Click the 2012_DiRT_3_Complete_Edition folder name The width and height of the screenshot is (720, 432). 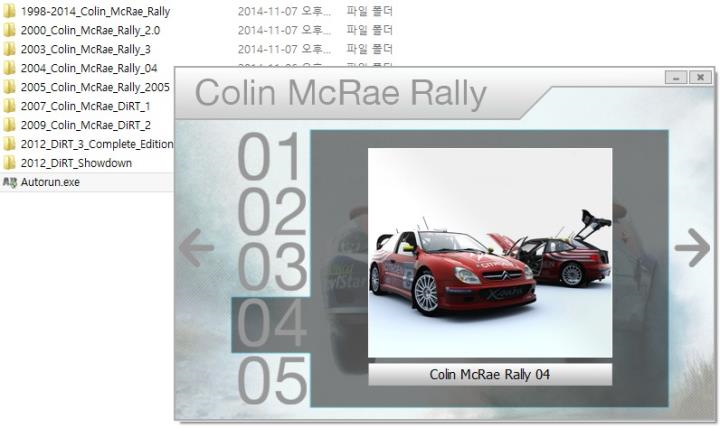(x=97, y=144)
